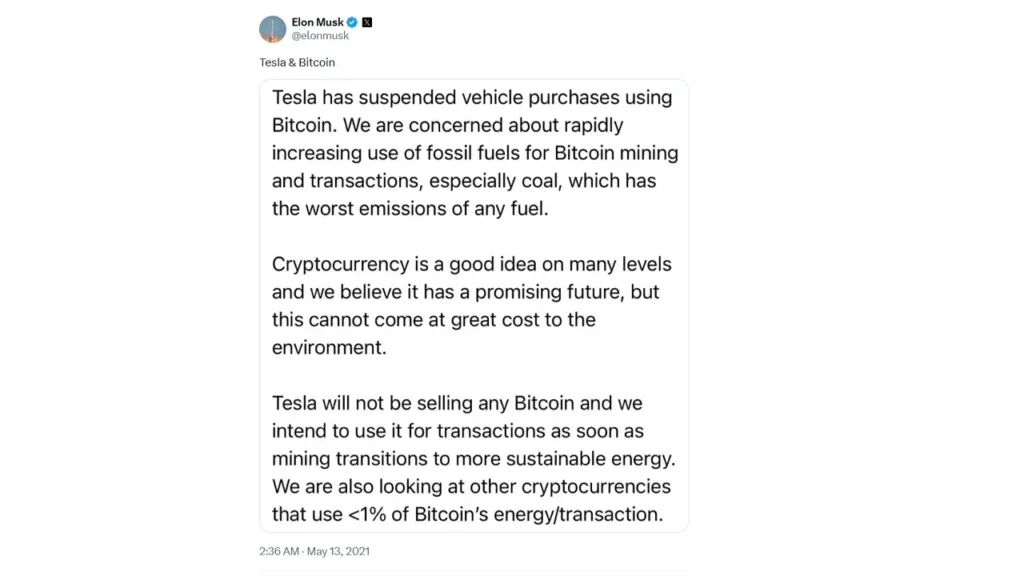1024x576 pixels.
Task: Click the line starting 'intend to use it'
Action: tap(458, 431)
